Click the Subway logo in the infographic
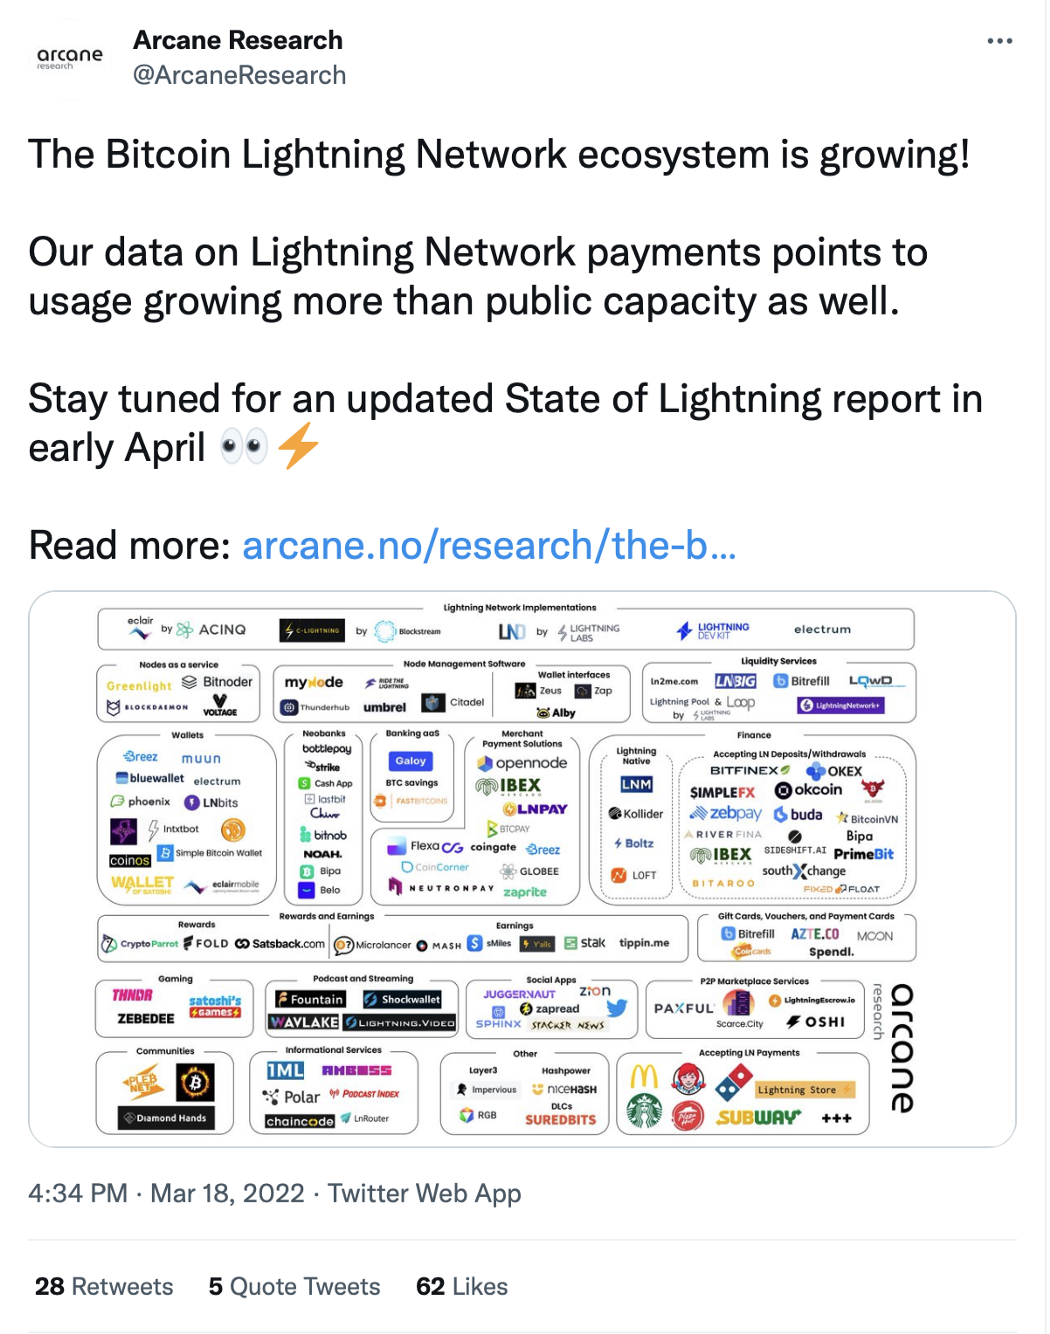The height and width of the screenshot is (1334, 1050). click(759, 1117)
